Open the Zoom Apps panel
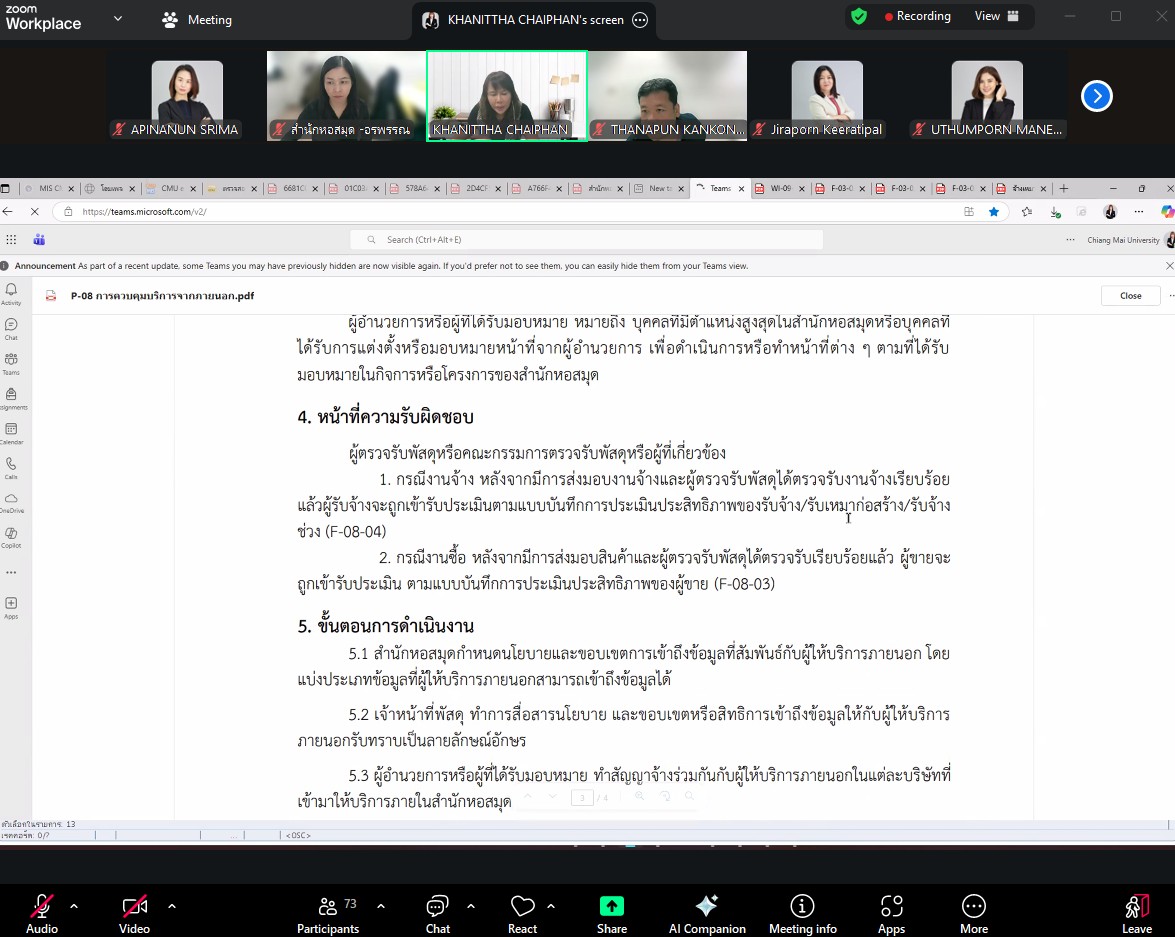 click(891, 913)
